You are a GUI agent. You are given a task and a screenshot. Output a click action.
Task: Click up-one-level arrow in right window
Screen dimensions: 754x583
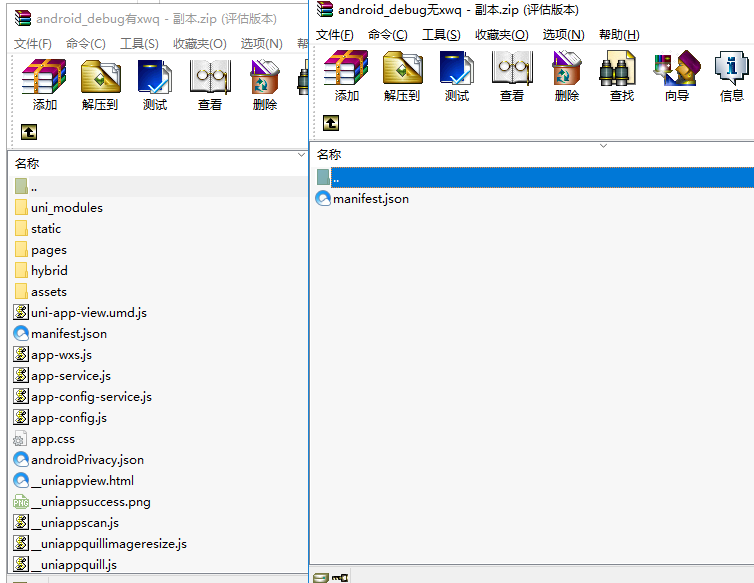[331, 123]
